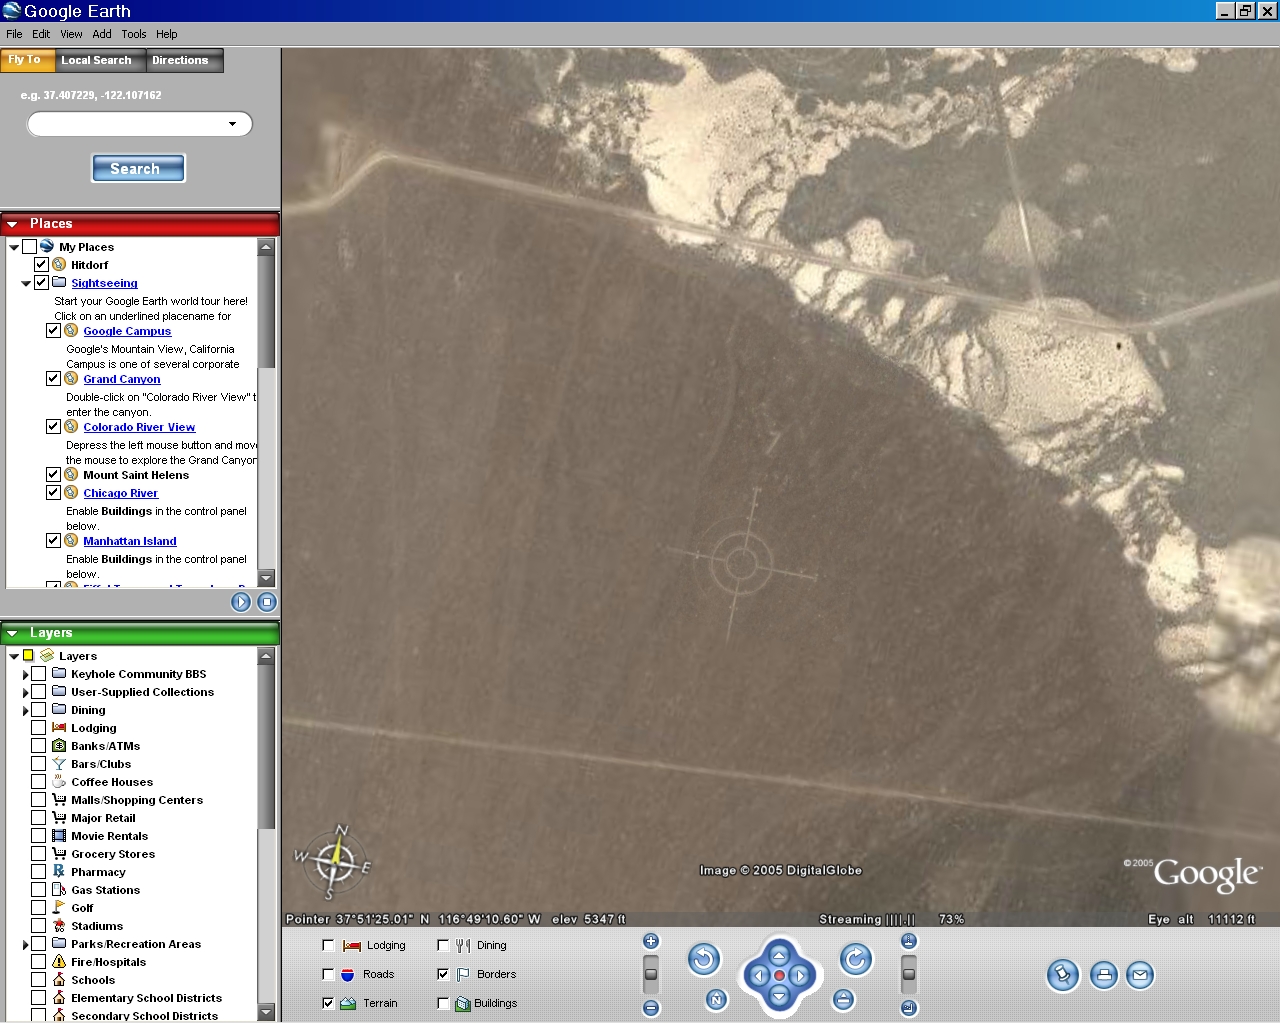Screen dimensions: 1280x1024
Task: Collapse the Sightseeing folder
Action: tap(26, 283)
